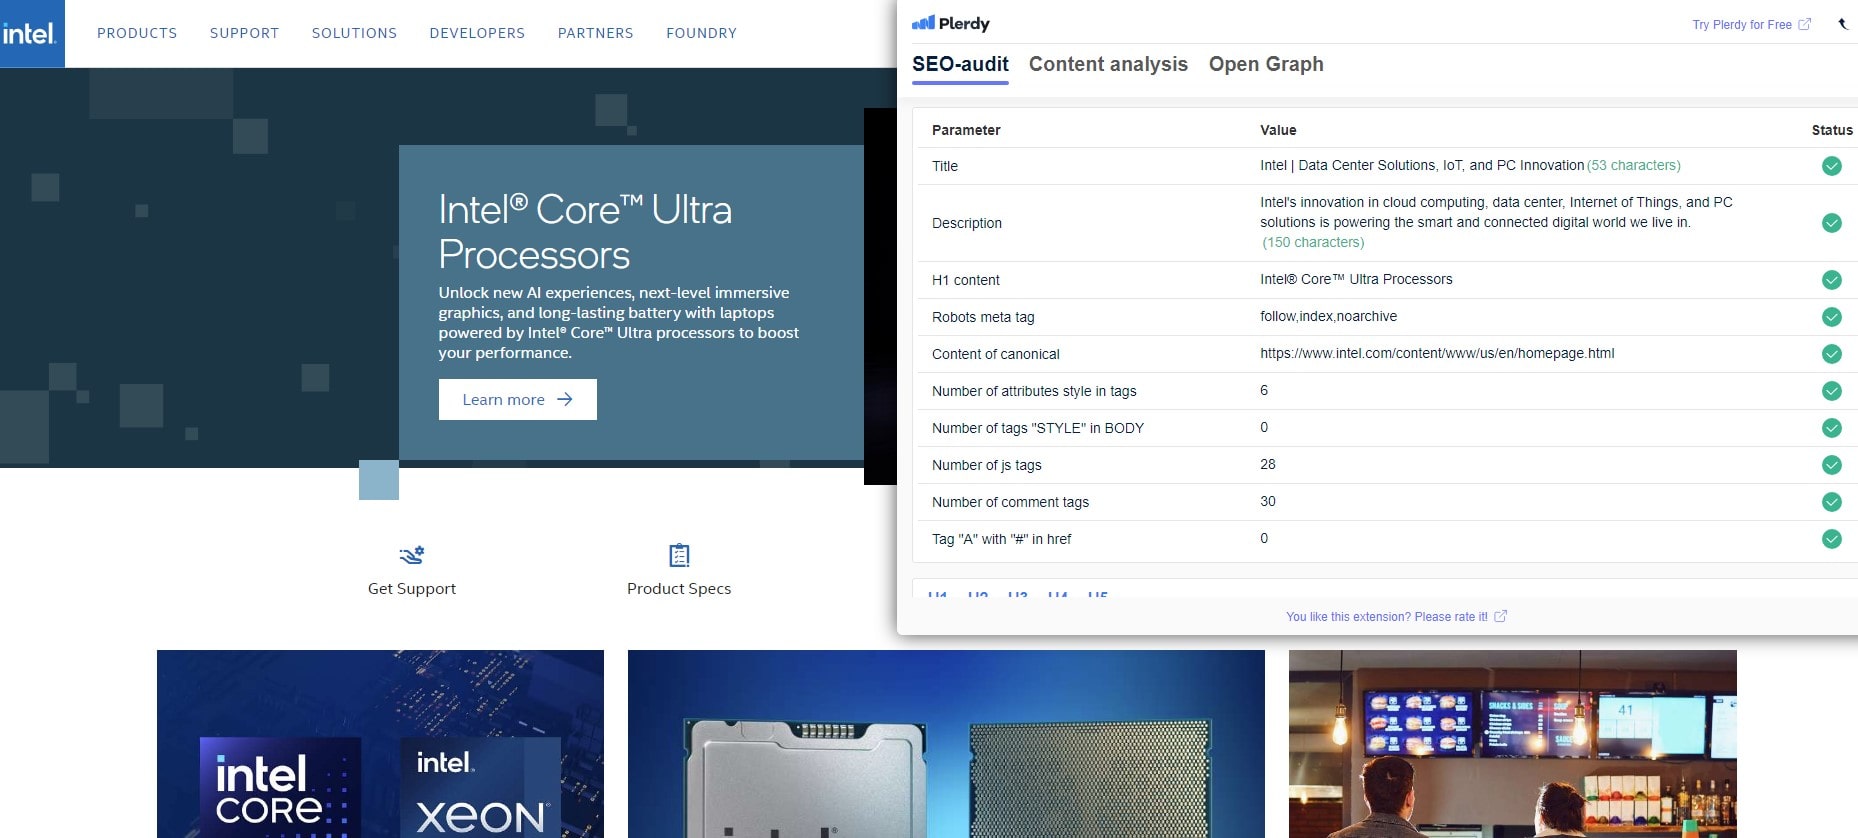1858x838 pixels.
Task: Click the Robots meta tag status checkmark
Action: coord(1831,317)
